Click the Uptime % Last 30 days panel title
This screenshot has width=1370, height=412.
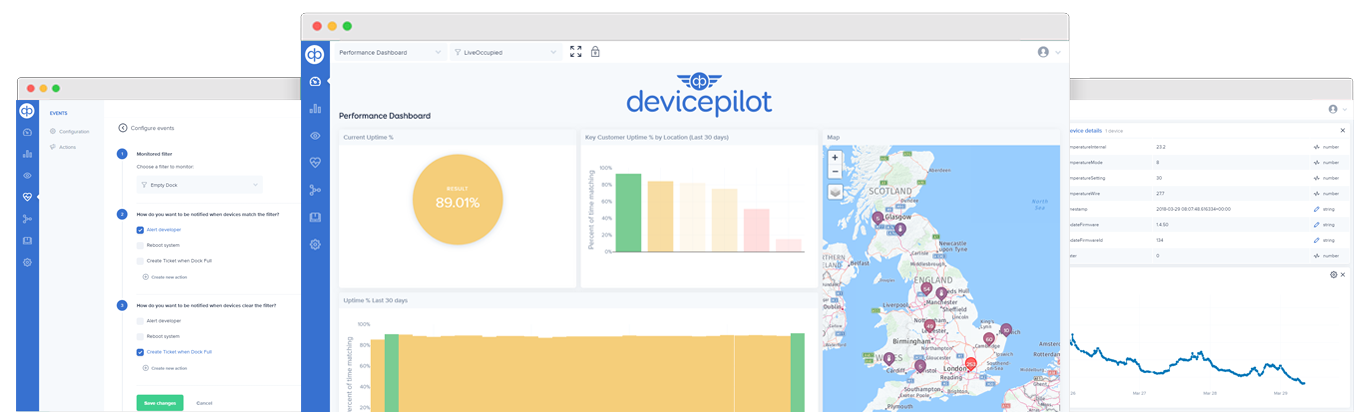click(x=375, y=300)
